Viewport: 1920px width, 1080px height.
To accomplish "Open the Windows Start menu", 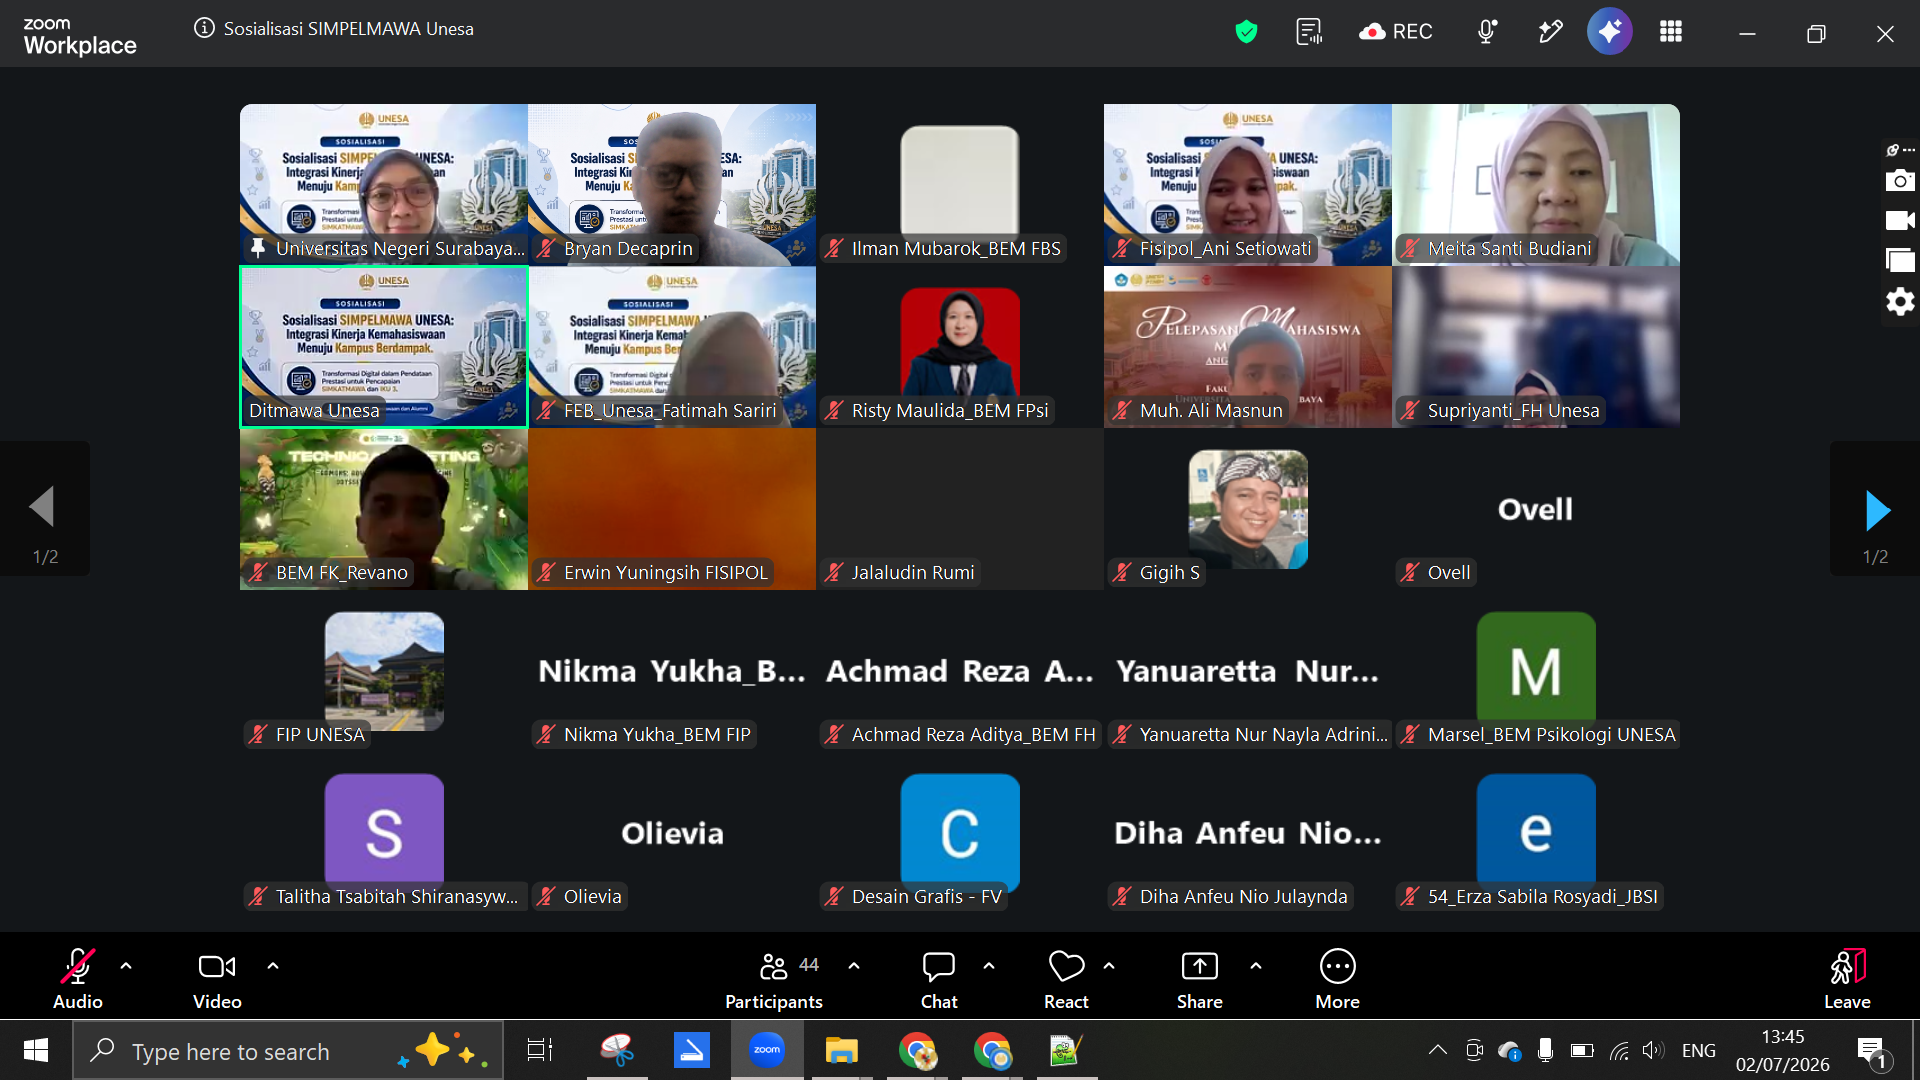I will [x=36, y=1050].
